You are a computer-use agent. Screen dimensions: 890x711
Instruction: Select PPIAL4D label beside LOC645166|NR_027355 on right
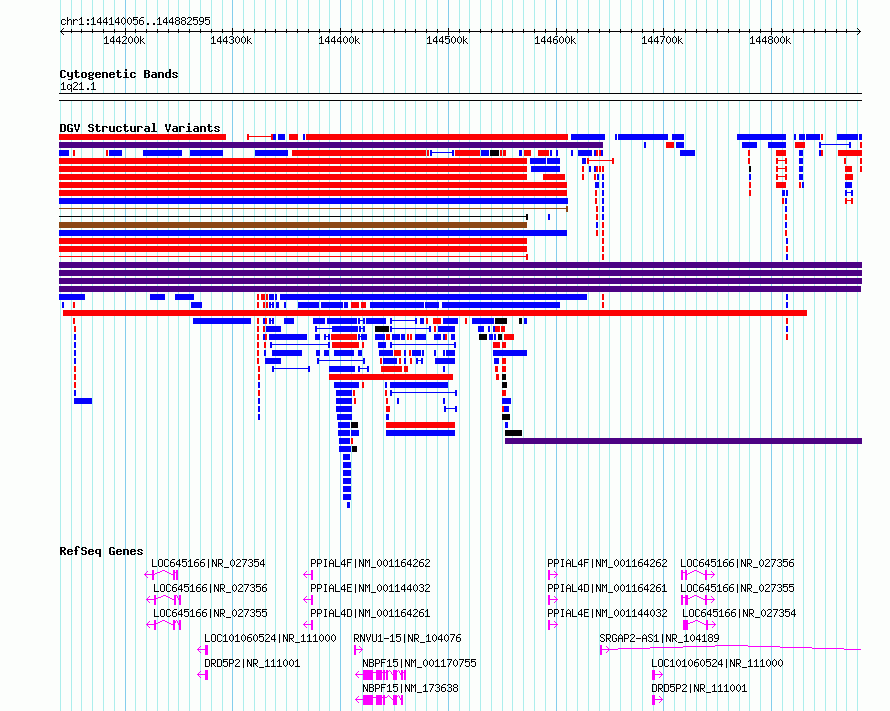click(607, 588)
